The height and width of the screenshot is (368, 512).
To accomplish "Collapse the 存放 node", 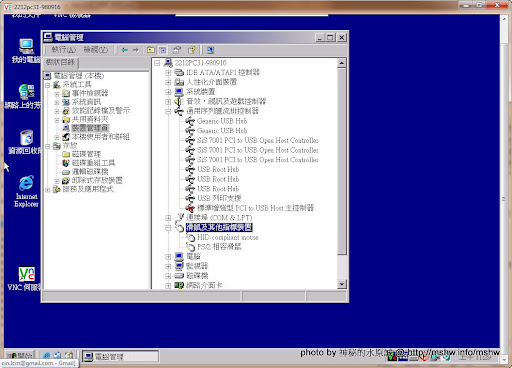I will (x=48, y=146).
